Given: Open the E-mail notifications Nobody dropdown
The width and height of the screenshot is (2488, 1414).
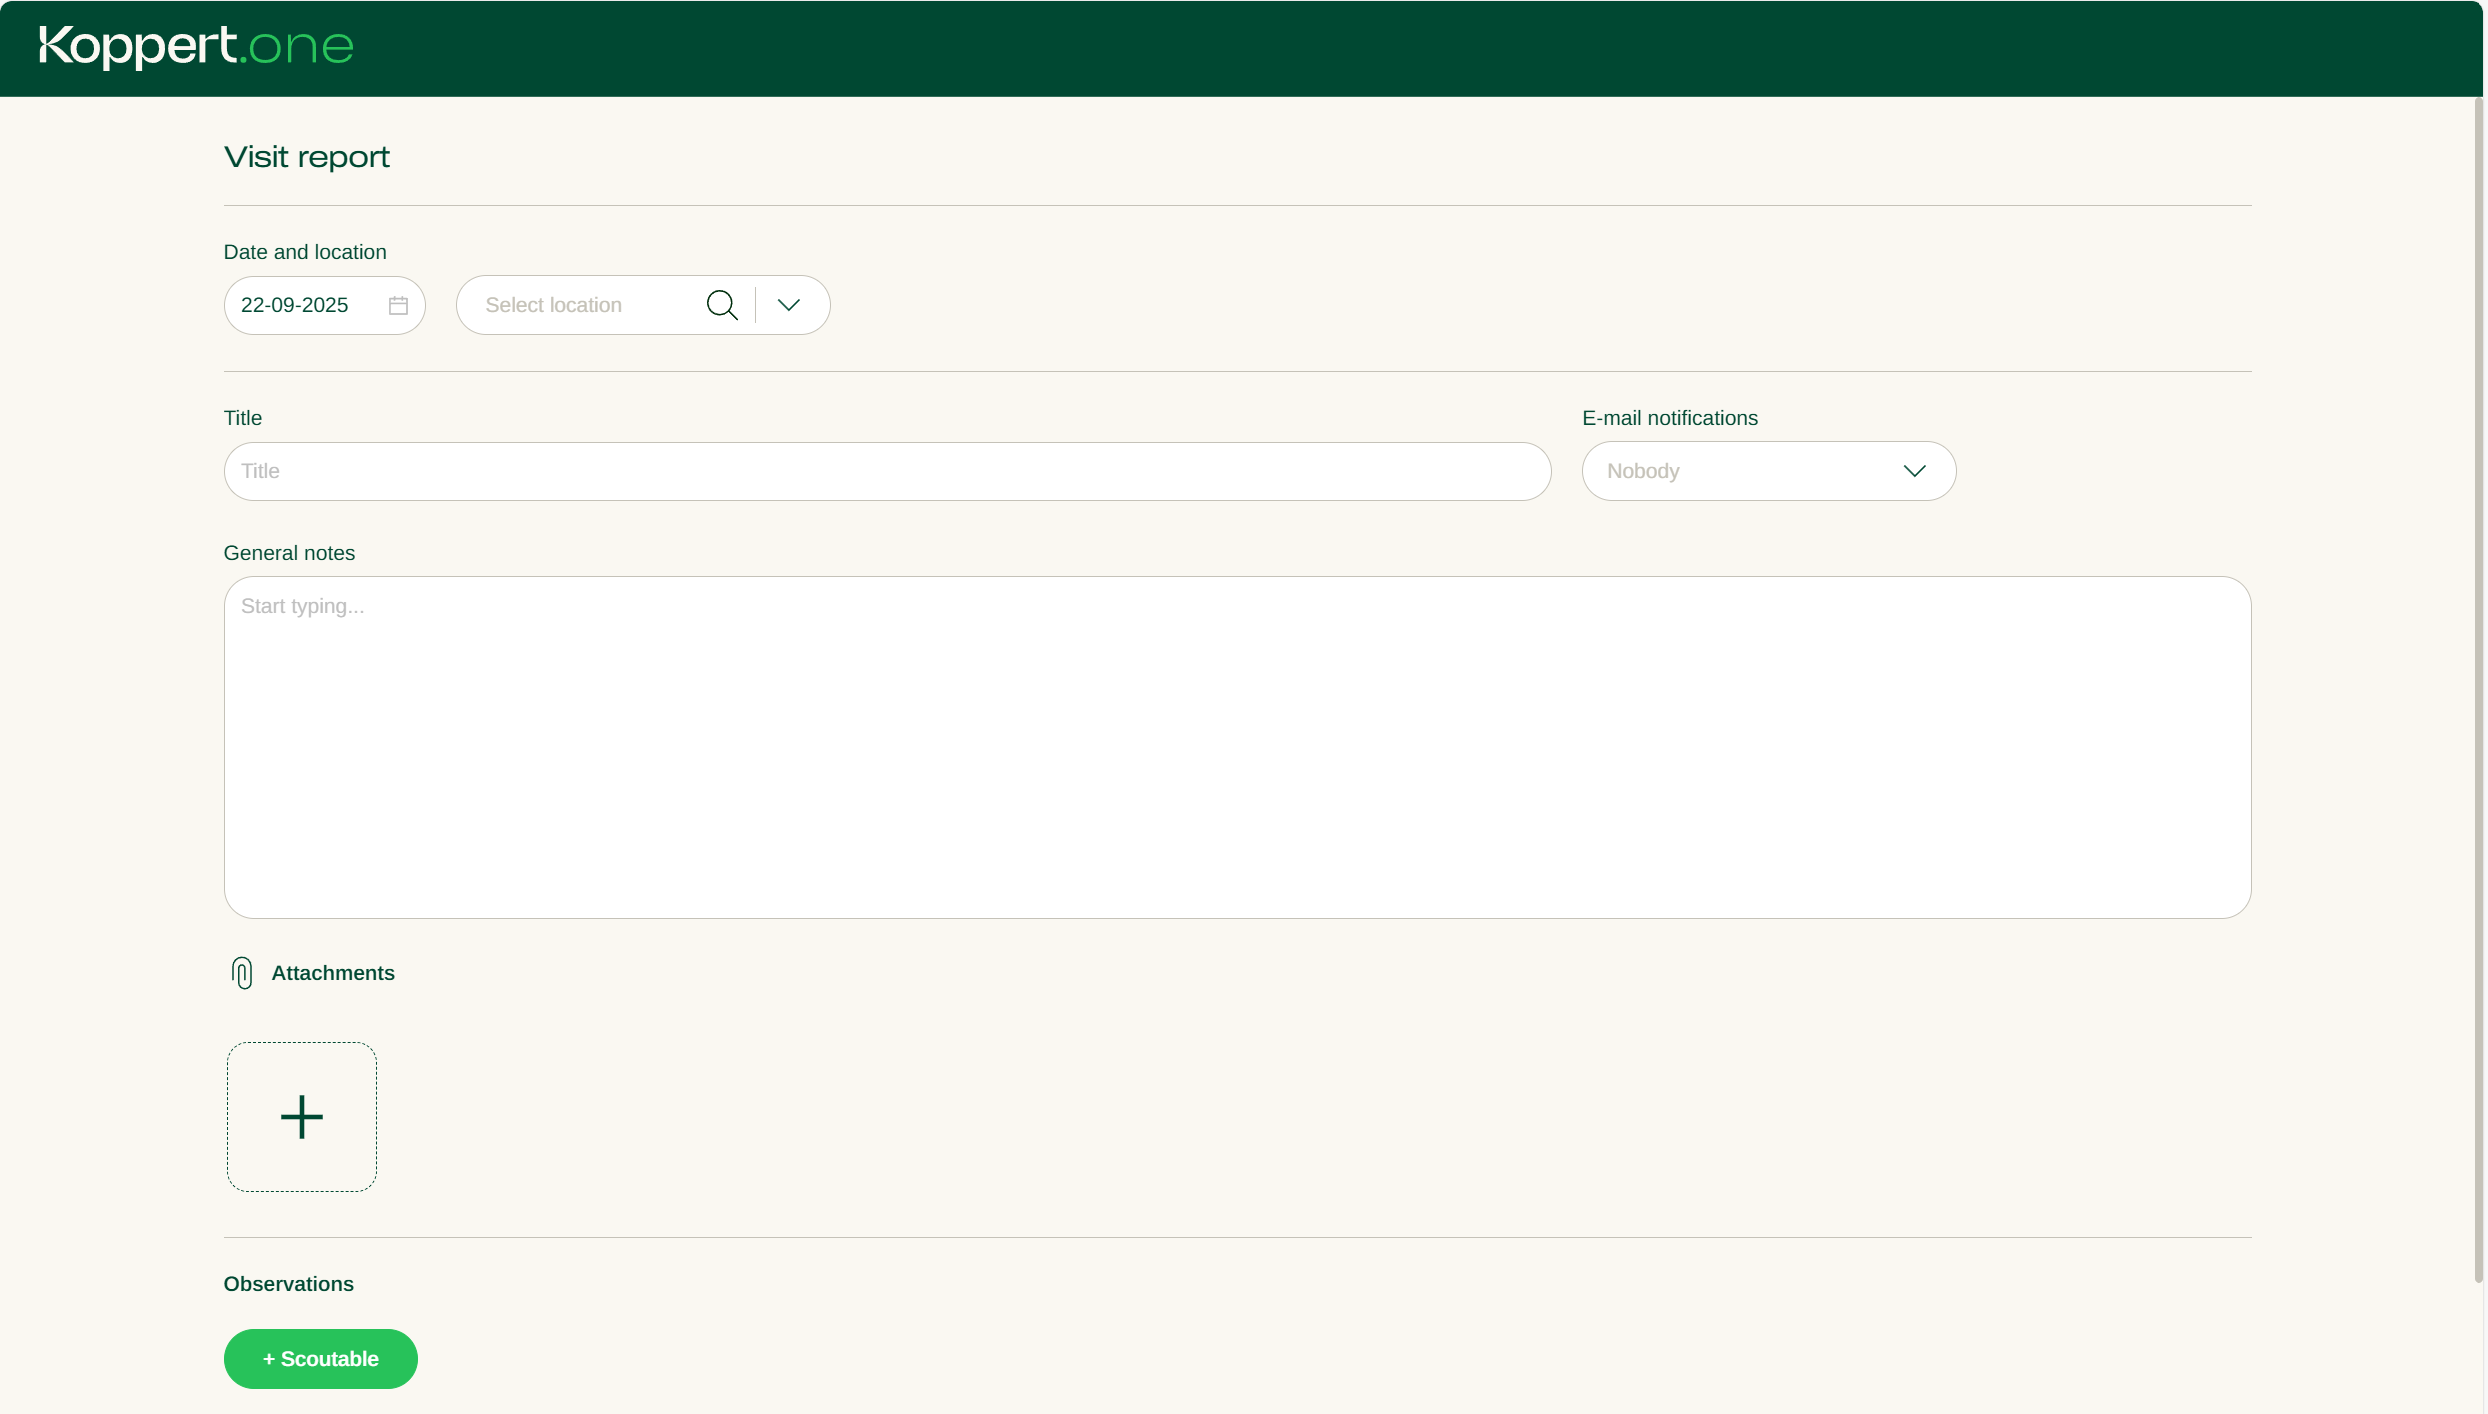Looking at the screenshot, I should click(x=1769, y=471).
